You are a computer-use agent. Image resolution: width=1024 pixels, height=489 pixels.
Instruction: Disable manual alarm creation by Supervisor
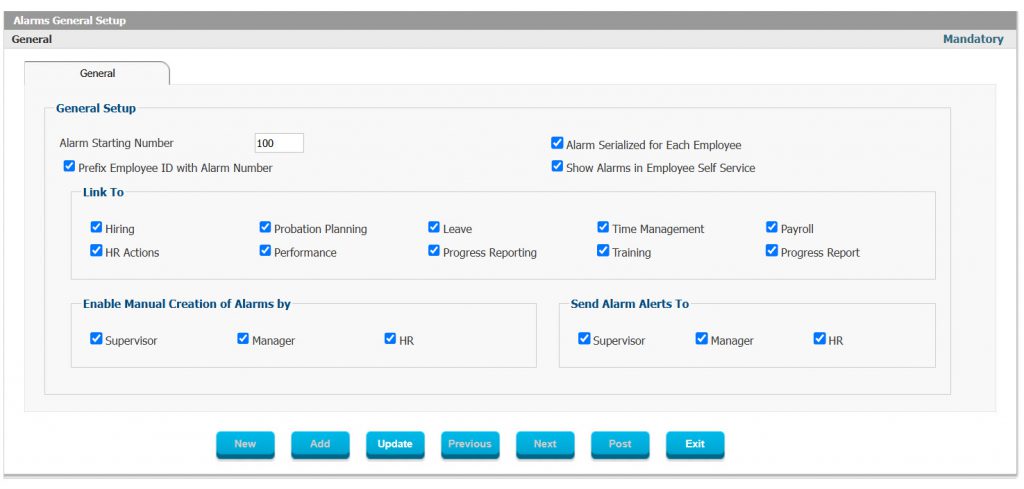pos(96,339)
